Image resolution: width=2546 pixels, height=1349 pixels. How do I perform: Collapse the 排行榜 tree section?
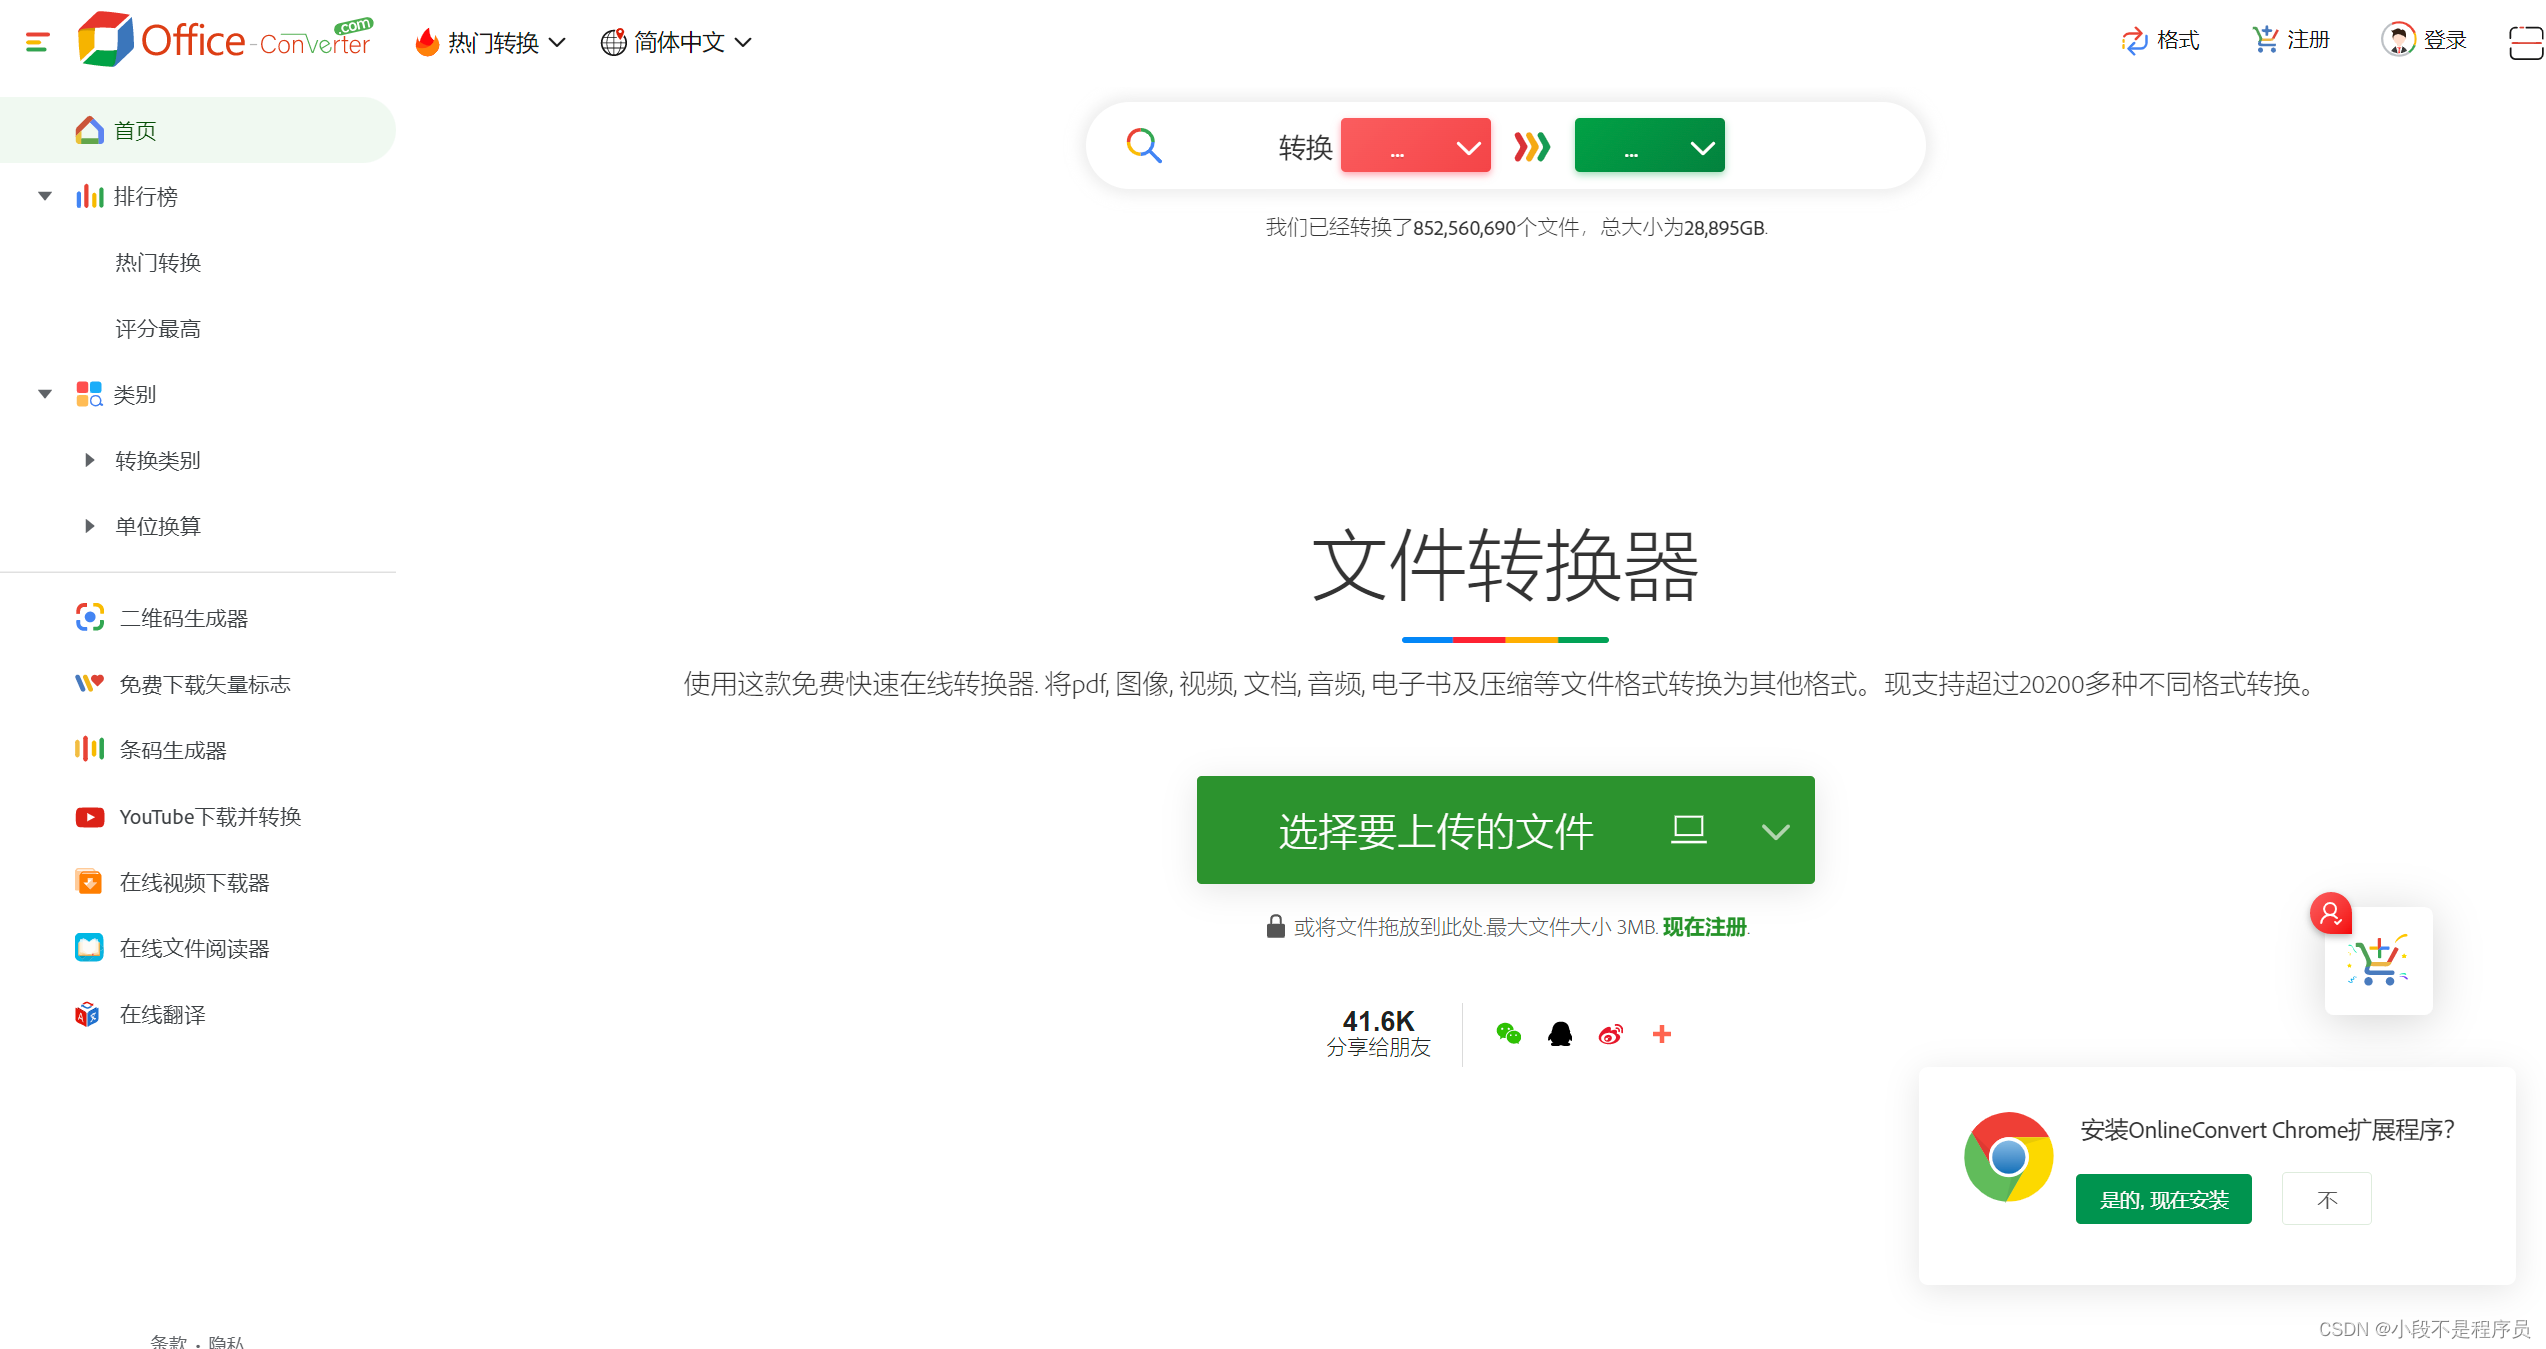pyautogui.click(x=45, y=196)
